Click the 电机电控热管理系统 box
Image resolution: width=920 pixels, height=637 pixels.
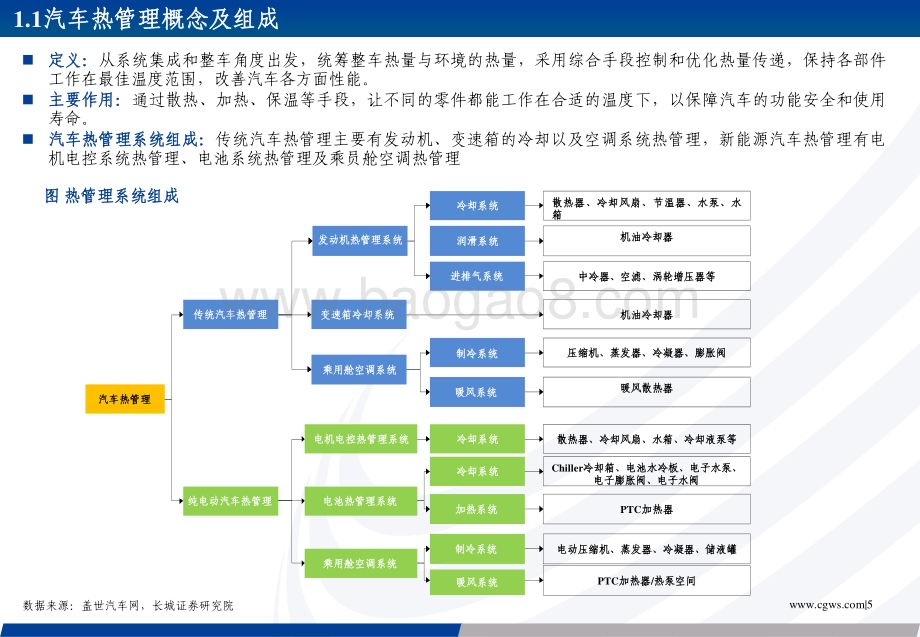[x=361, y=439]
